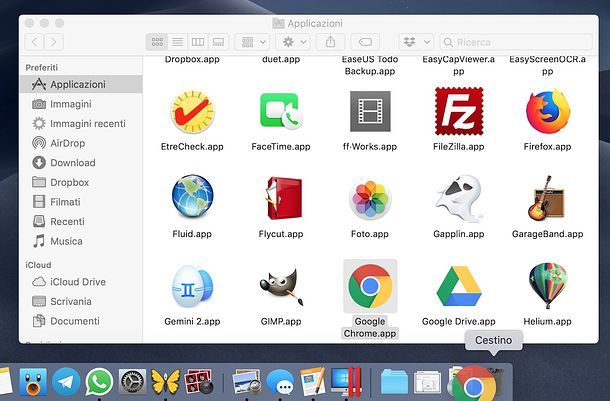This screenshot has width=610, height=401.
Task: Open Dropbox folder in the sidebar
Action: pyautogui.click(x=81, y=182)
